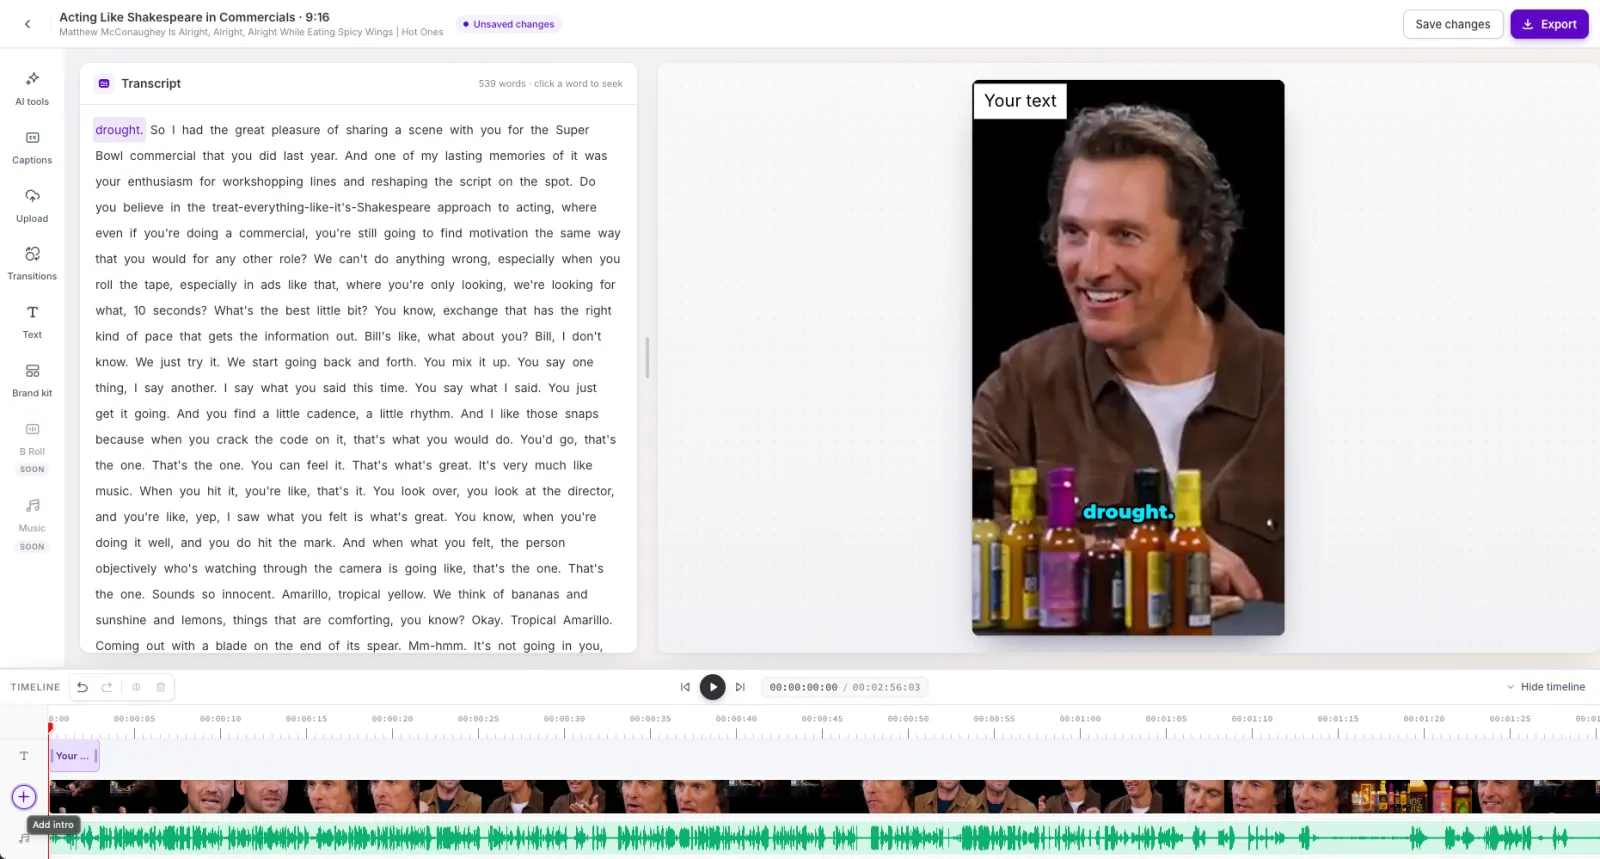Click the current time 00:00:00:00 display
Image resolution: width=1600 pixels, height=859 pixels.
tap(803, 687)
